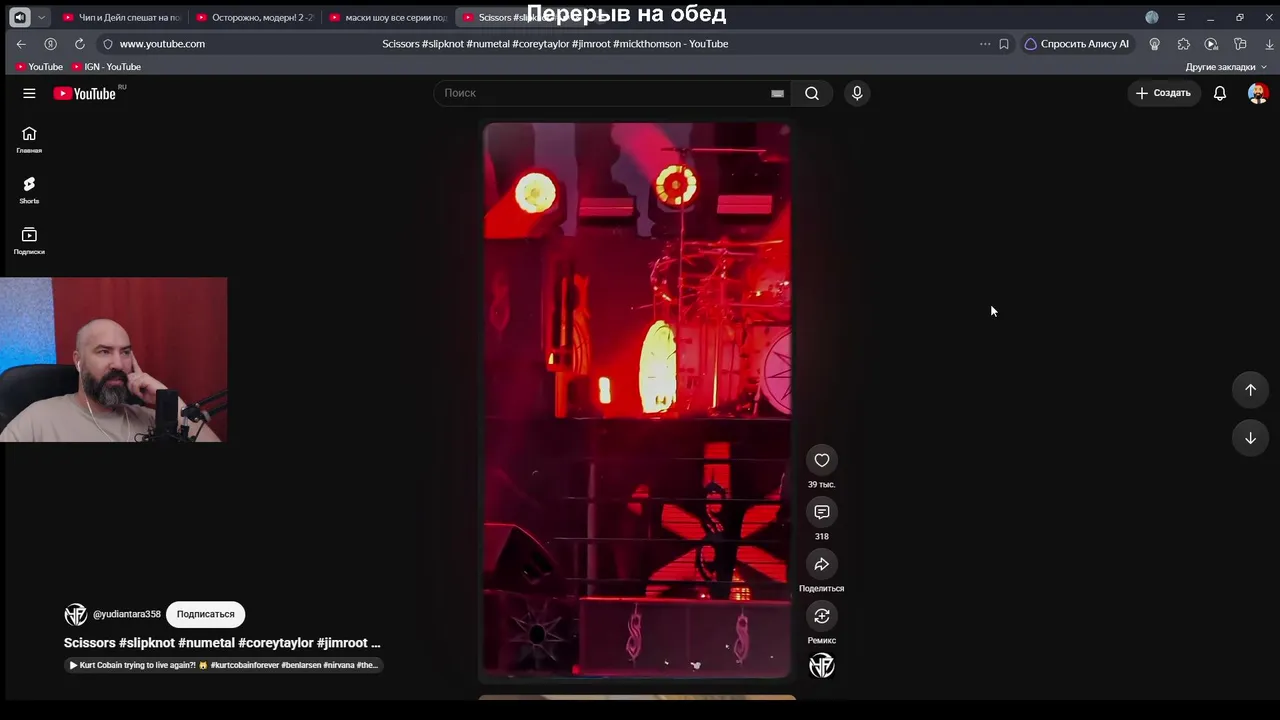
Task: Start voice search with the microphone
Action: (x=857, y=93)
